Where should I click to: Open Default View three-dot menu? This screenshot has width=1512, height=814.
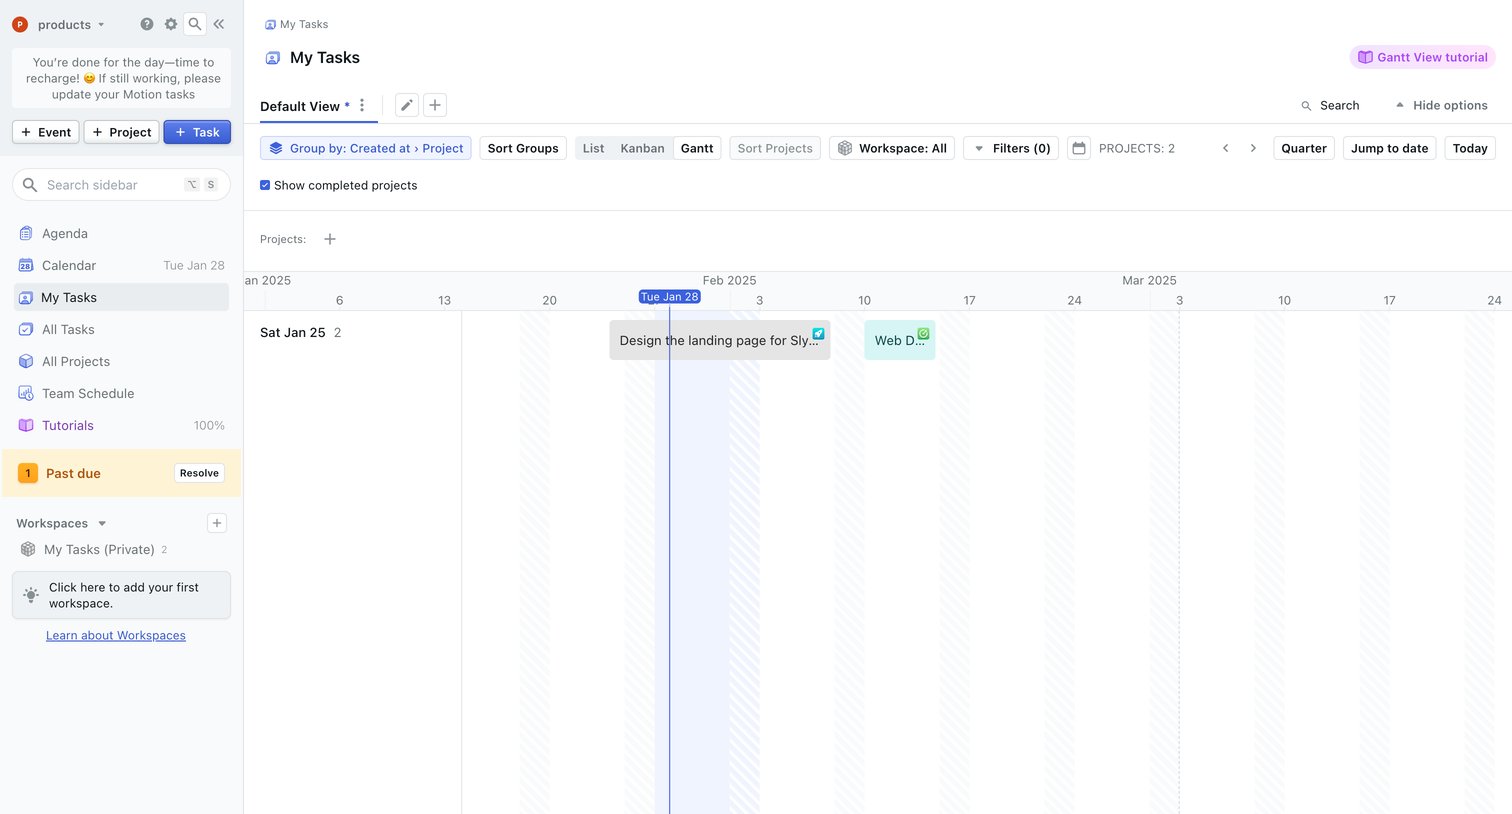coord(362,105)
